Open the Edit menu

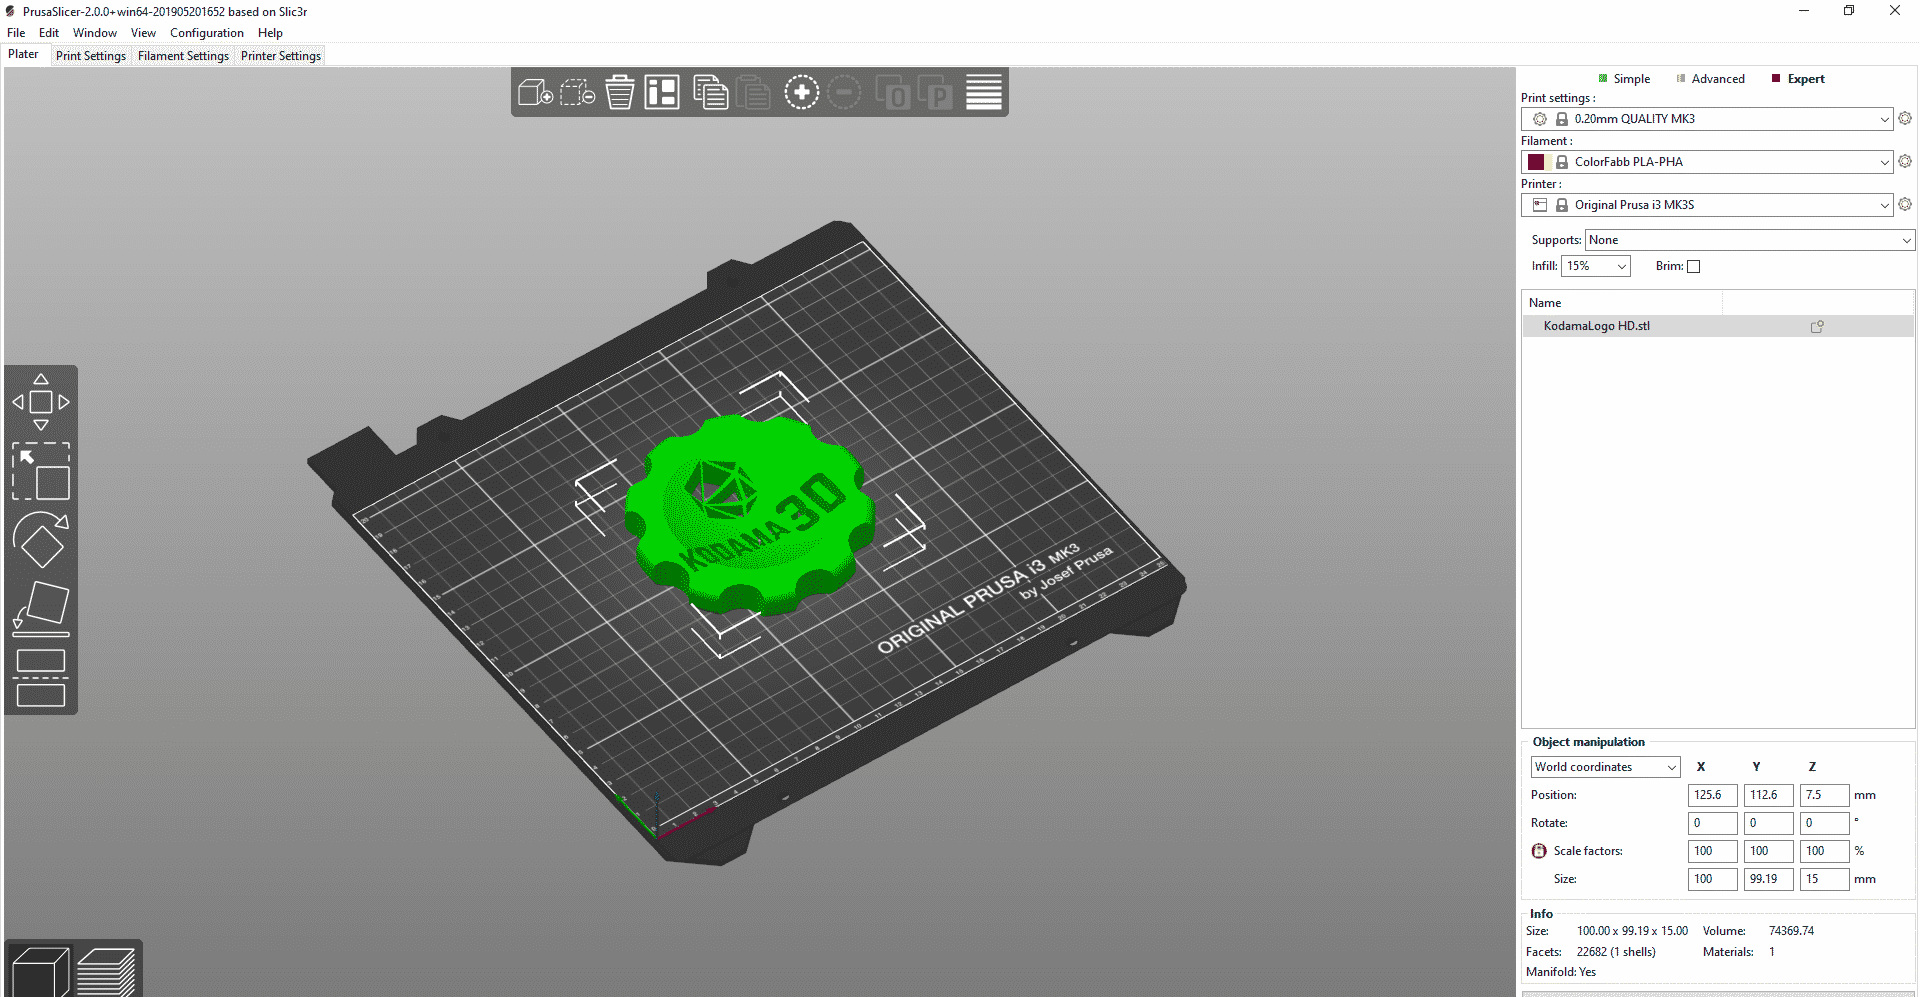[49, 33]
